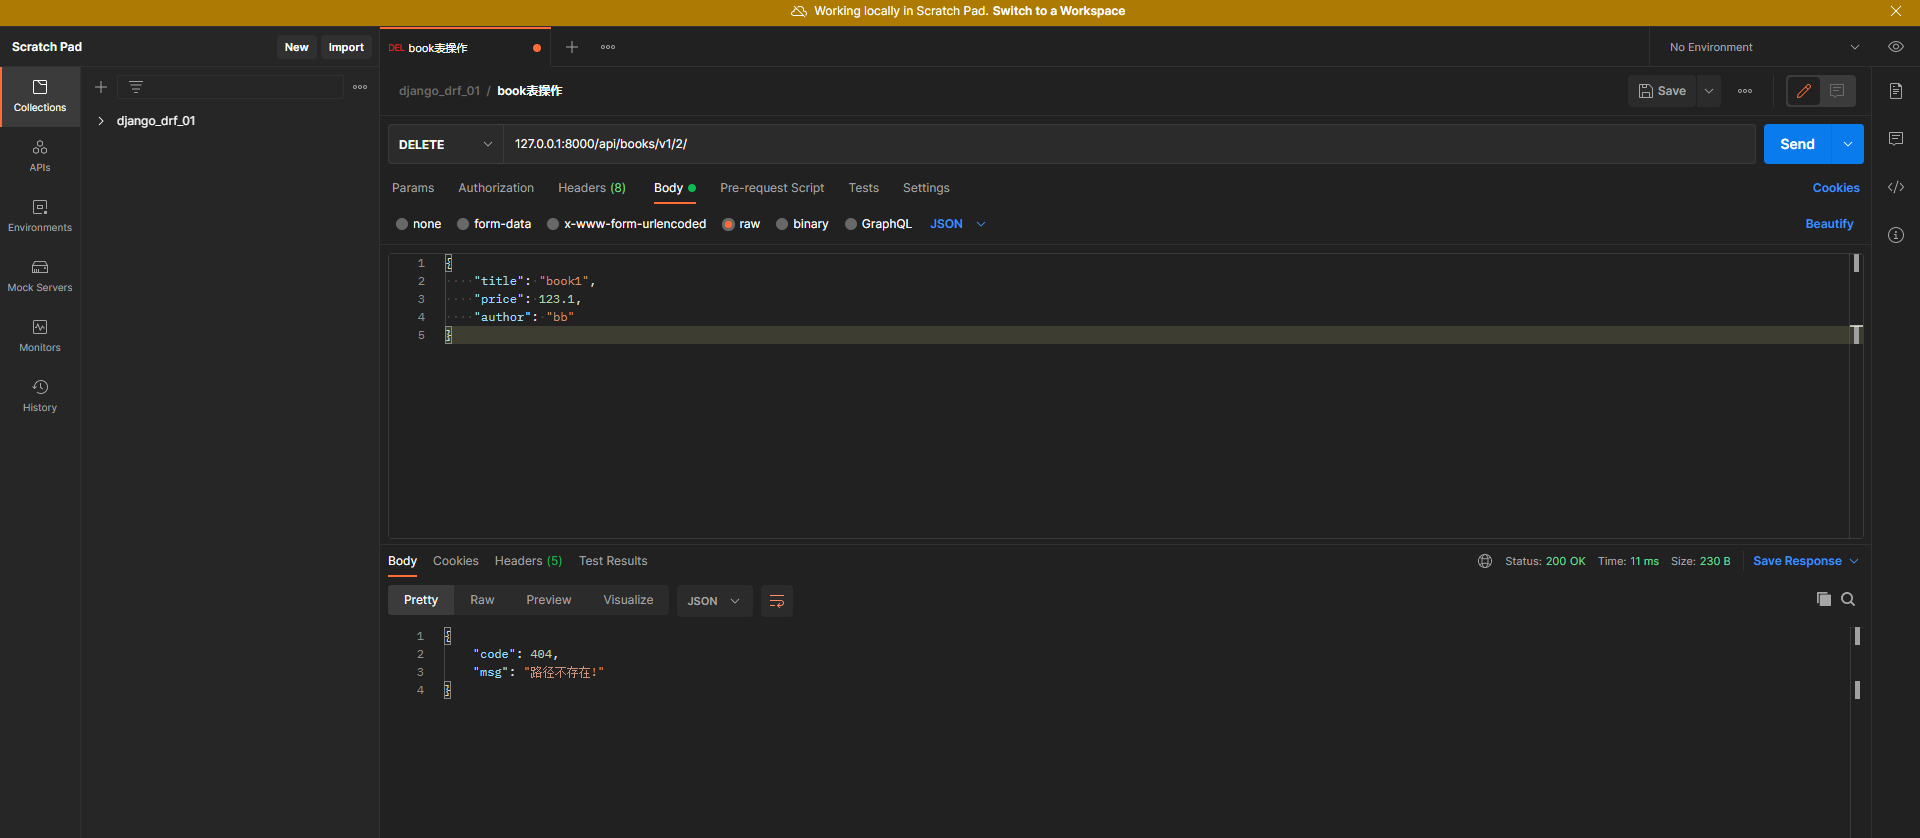Switch to edit mode pencil icon
Image resolution: width=1920 pixels, height=838 pixels.
click(1804, 91)
